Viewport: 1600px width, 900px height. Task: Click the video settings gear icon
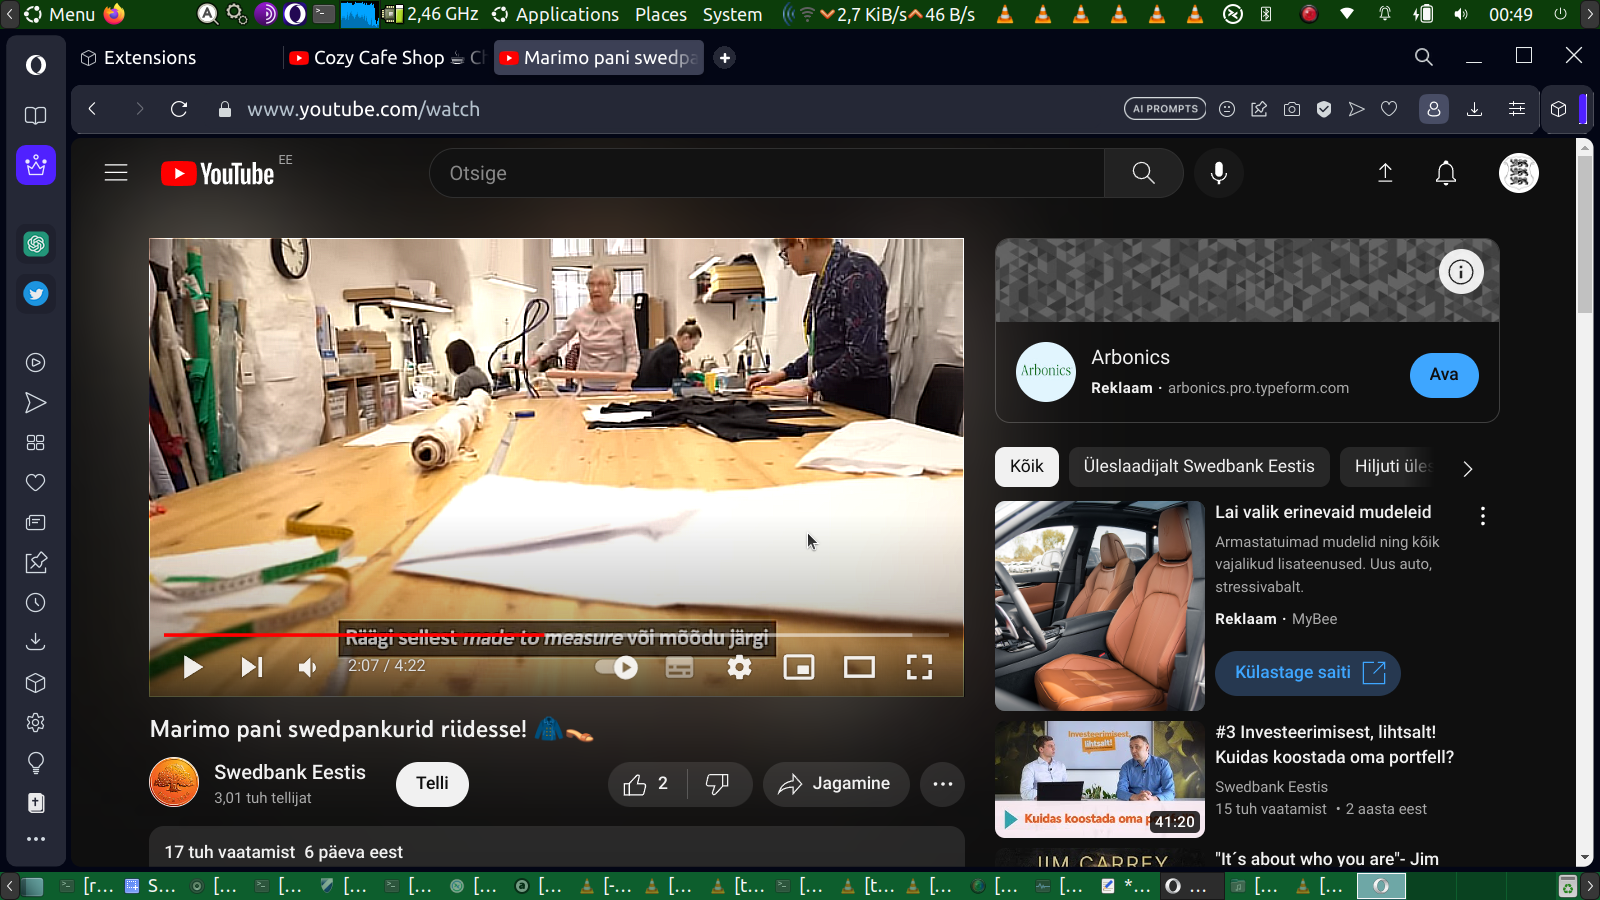click(x=739, y=667)
